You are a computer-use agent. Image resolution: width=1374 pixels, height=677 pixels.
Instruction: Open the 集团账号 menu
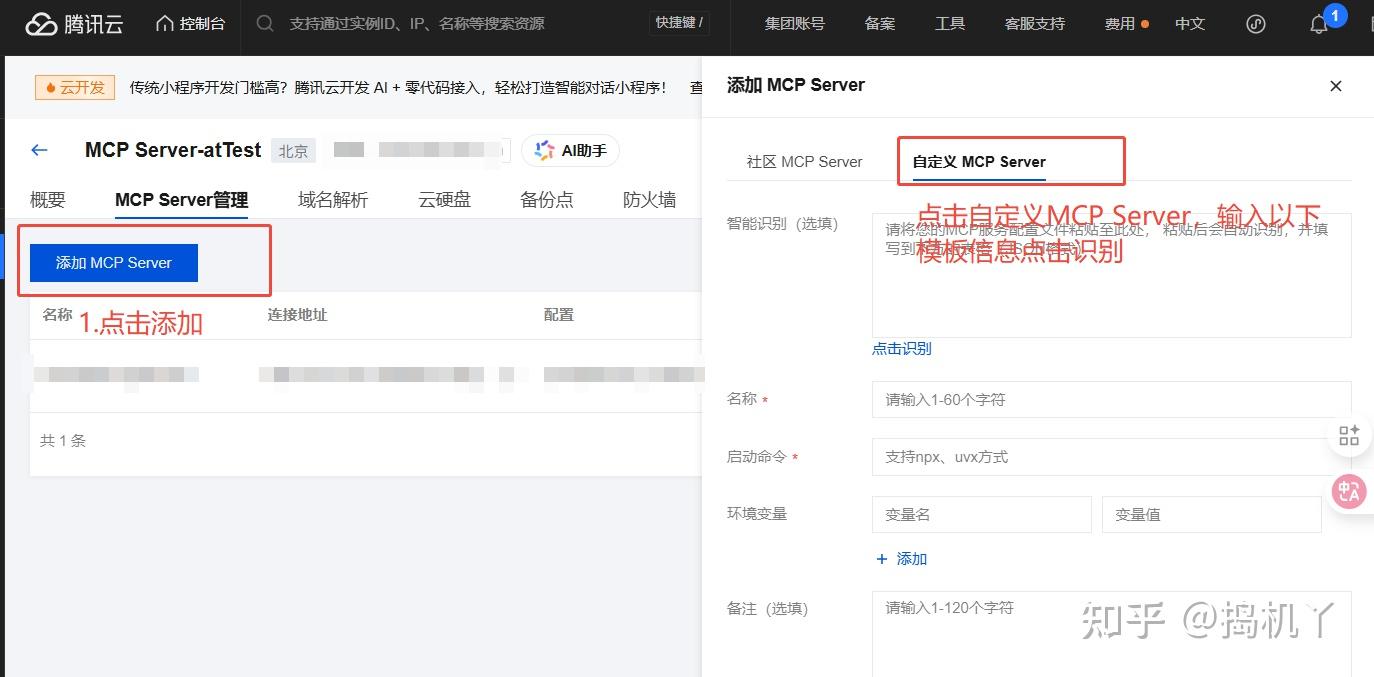click(795, 23)
